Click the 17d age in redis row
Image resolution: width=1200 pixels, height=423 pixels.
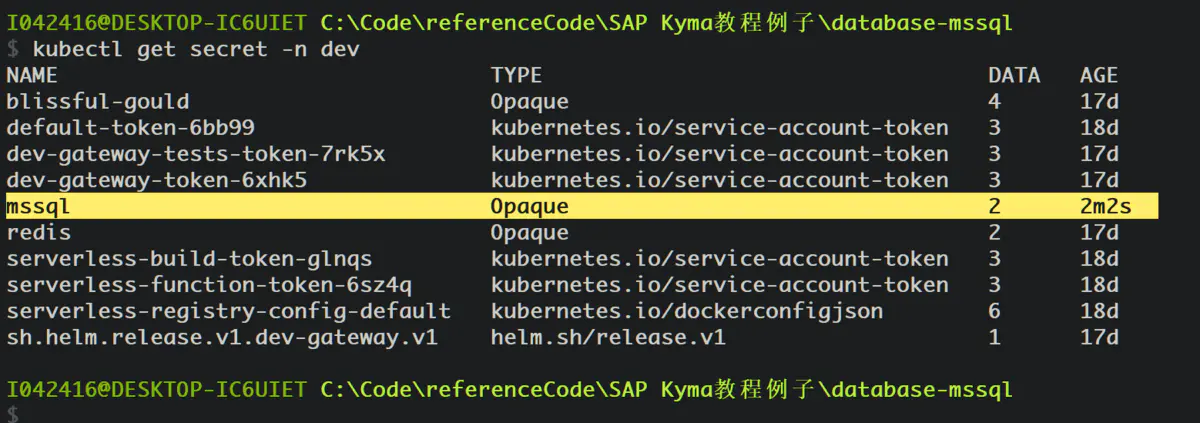coord(1099,232)
